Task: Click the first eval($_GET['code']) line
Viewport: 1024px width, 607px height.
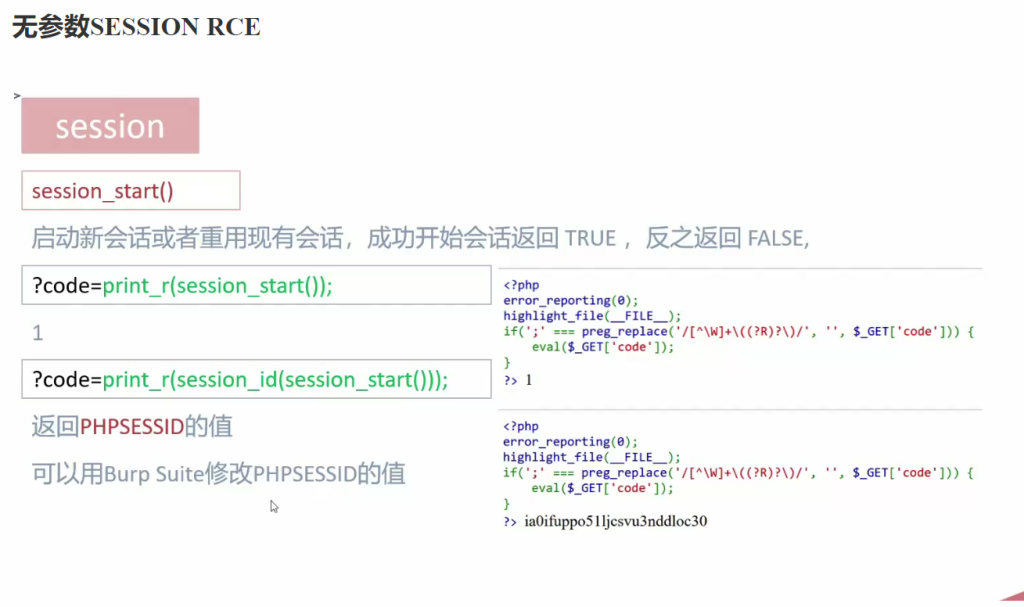Action: (x=602, y=347)
